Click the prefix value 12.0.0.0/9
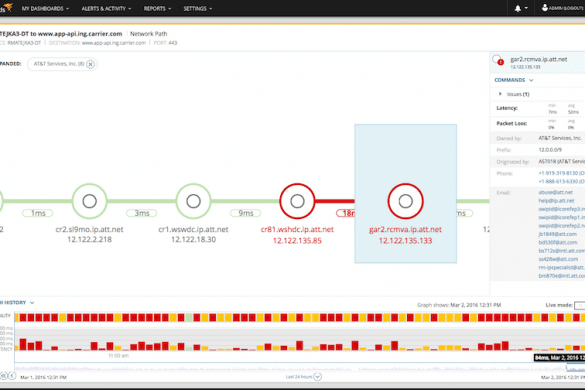585x390 pixels. [x=550, y=150]
